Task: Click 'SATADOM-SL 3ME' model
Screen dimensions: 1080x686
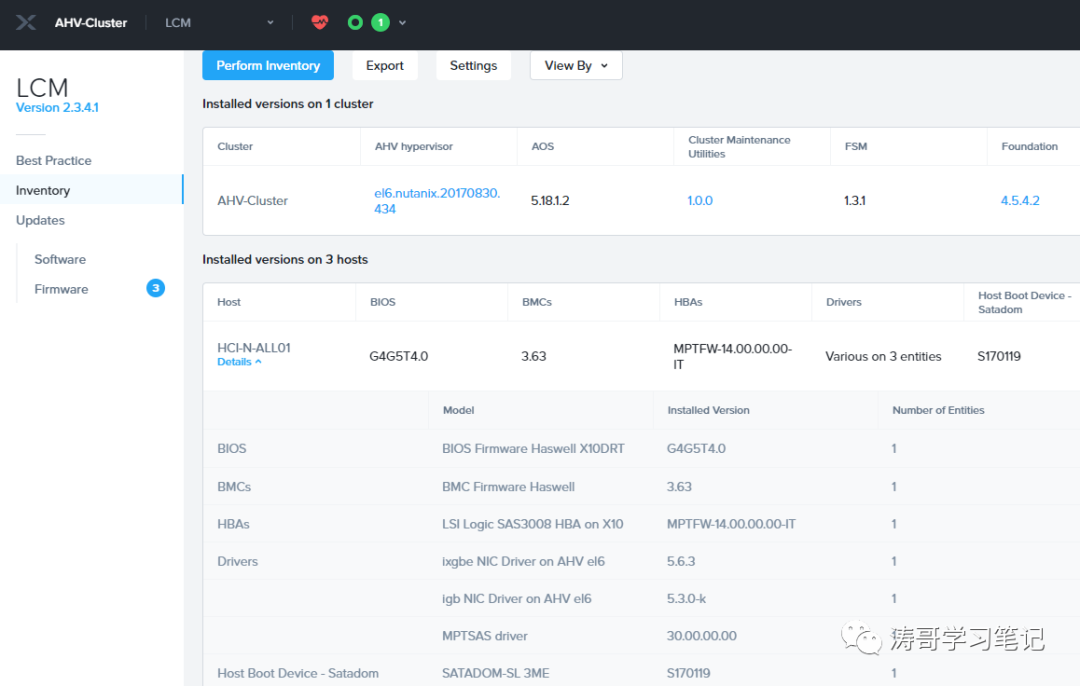Action: (496, 673)
